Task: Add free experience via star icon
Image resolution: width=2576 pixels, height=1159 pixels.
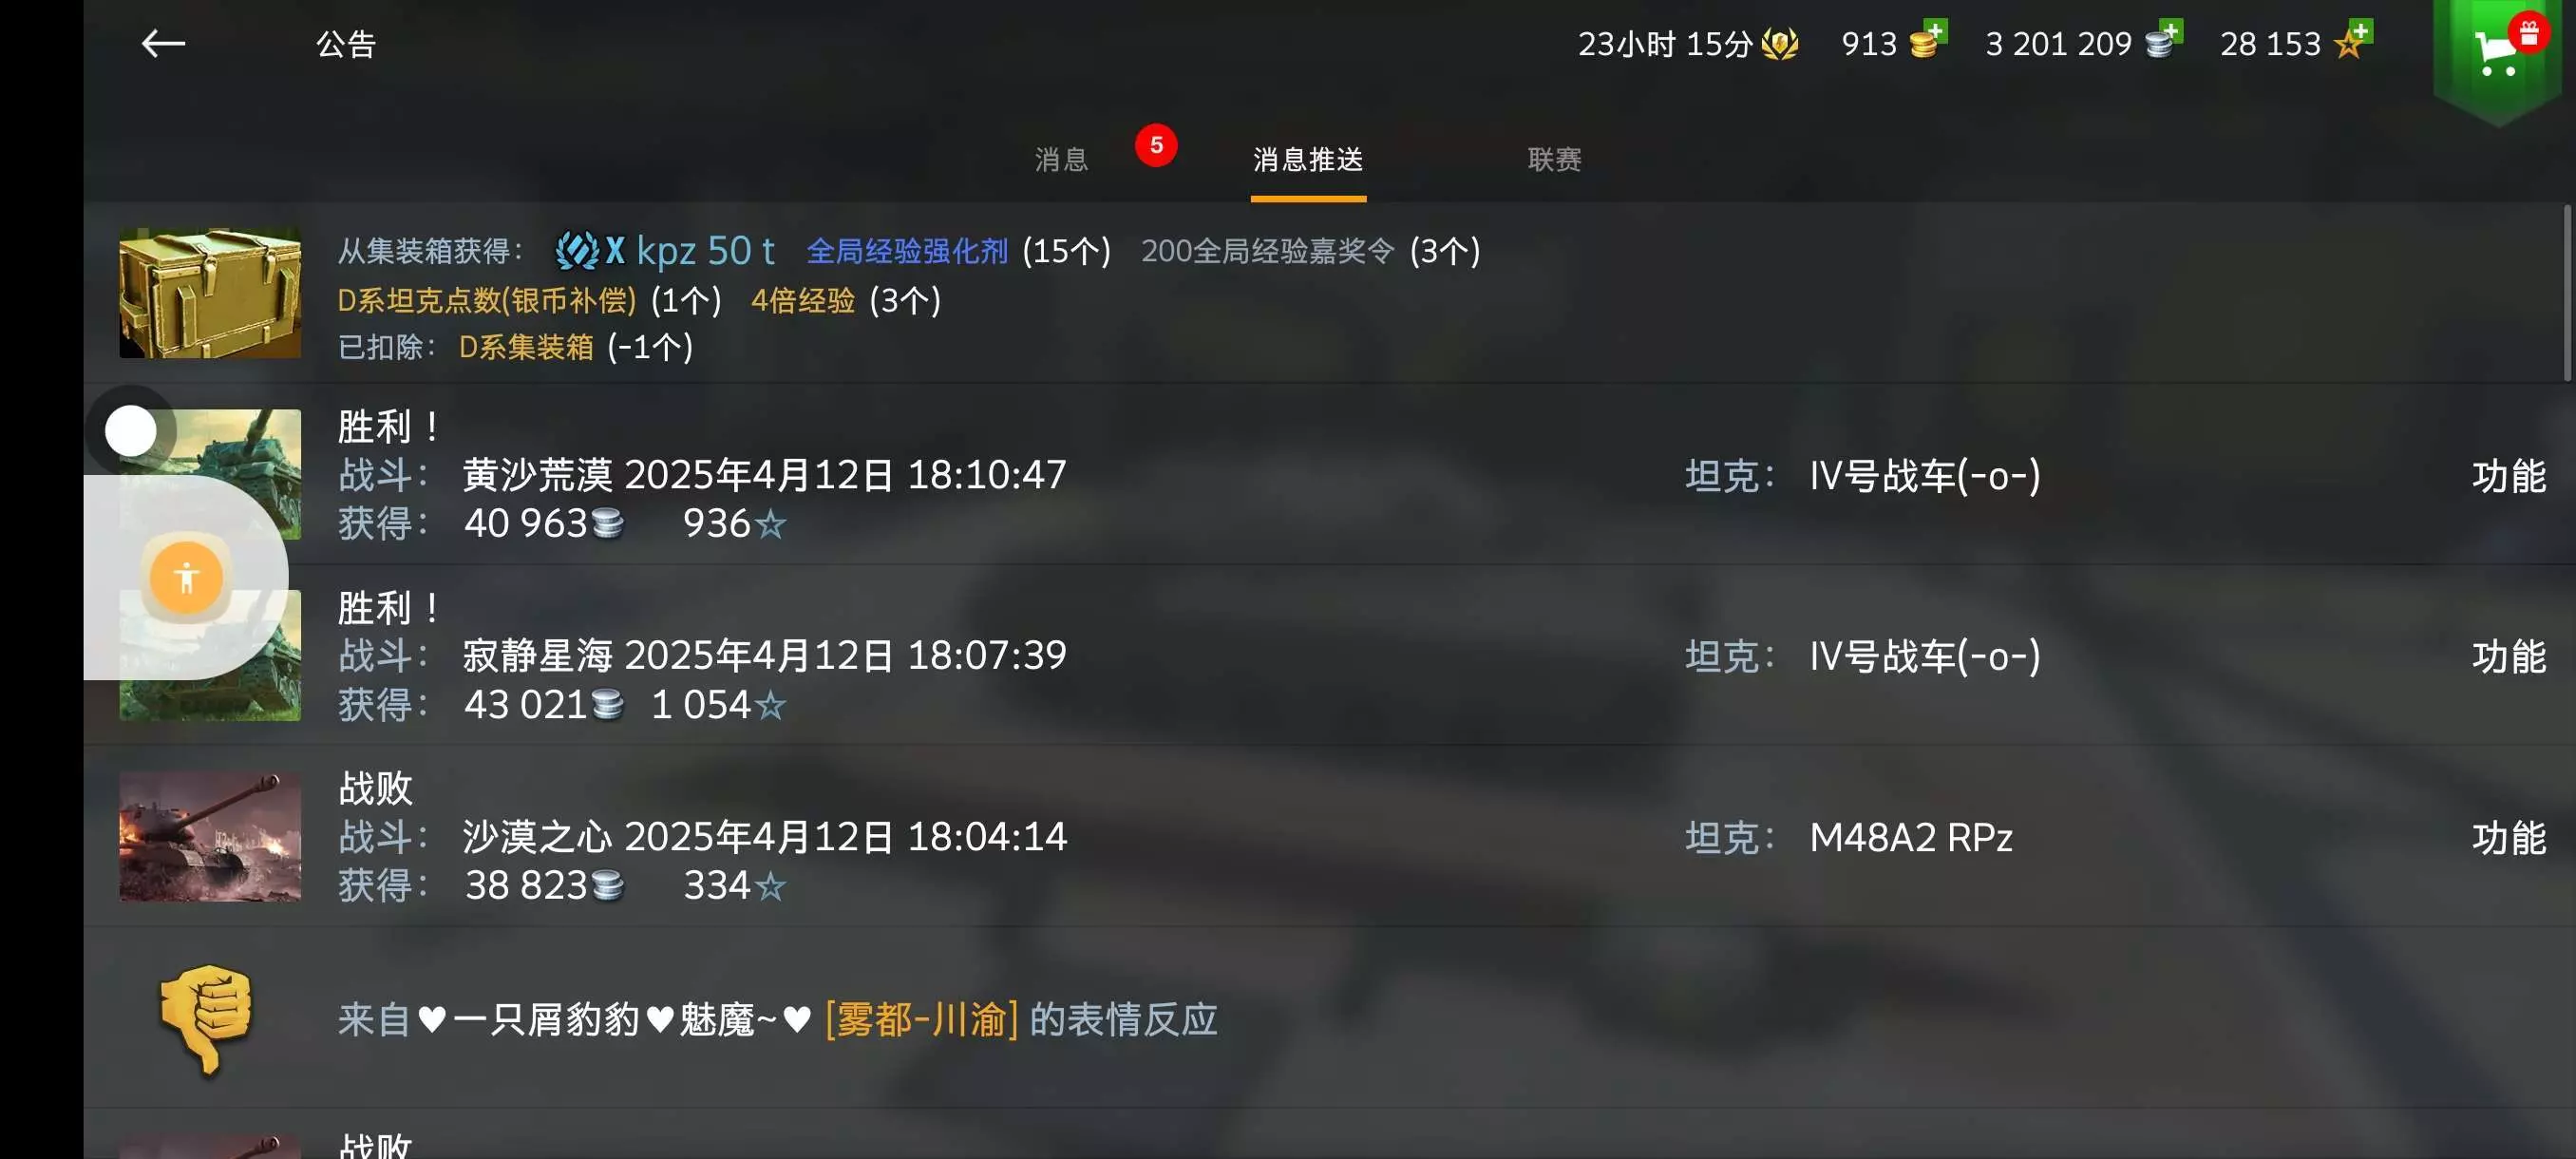Action: click(x=2353, y=42)
